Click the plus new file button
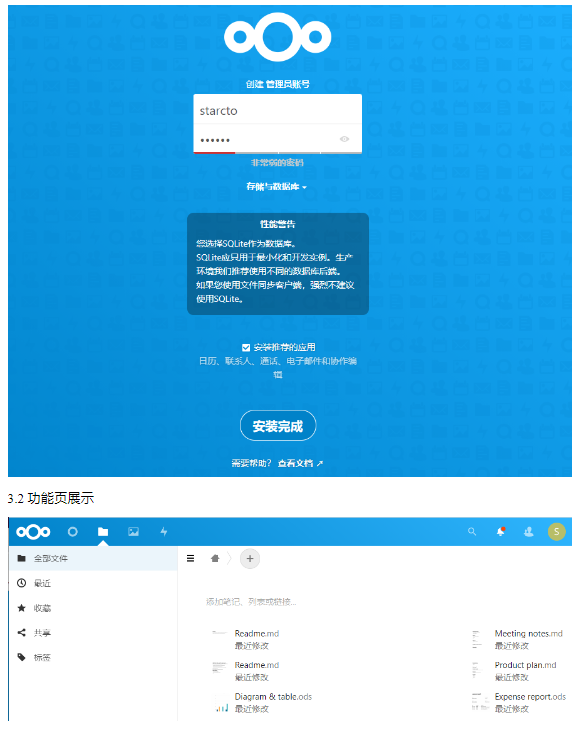The image size is (575, 732). point(250,559)
